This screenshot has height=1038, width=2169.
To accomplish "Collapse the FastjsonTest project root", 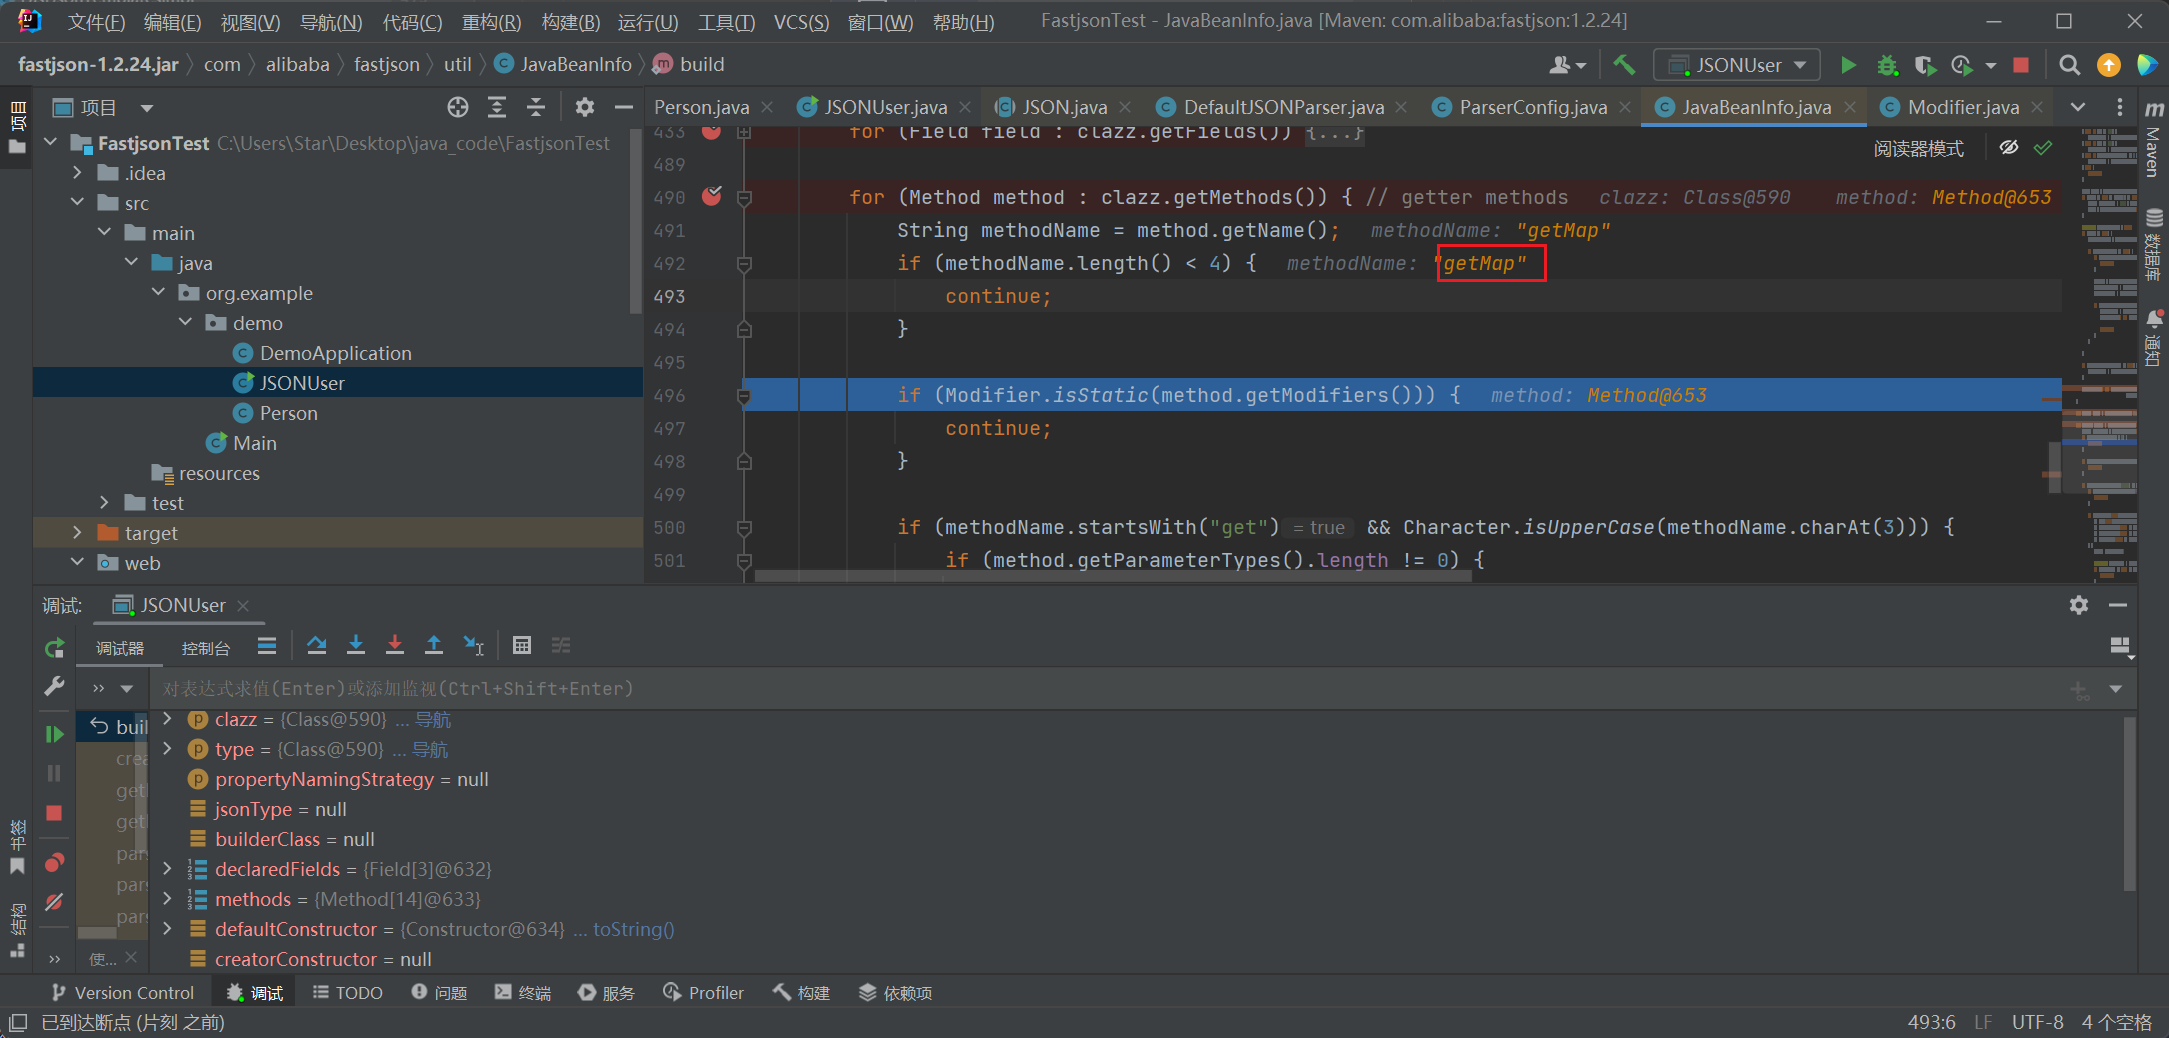I will [x=51, y=143].
